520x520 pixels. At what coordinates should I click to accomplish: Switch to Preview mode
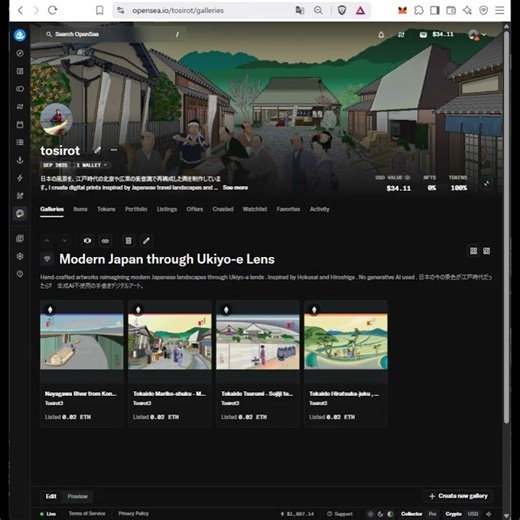click(77, 496)
